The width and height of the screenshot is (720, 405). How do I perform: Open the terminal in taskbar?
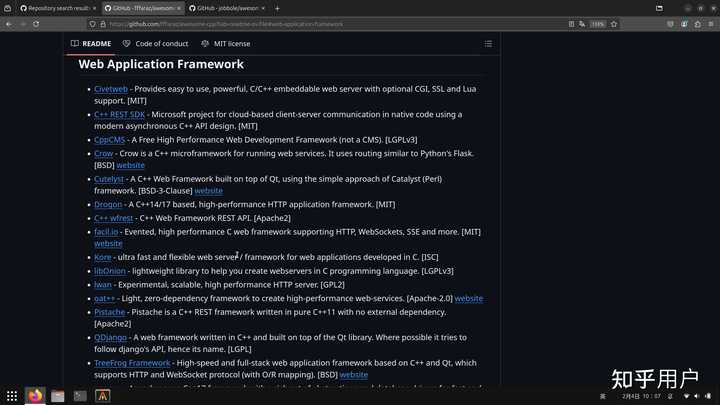(x=80, y=396)
